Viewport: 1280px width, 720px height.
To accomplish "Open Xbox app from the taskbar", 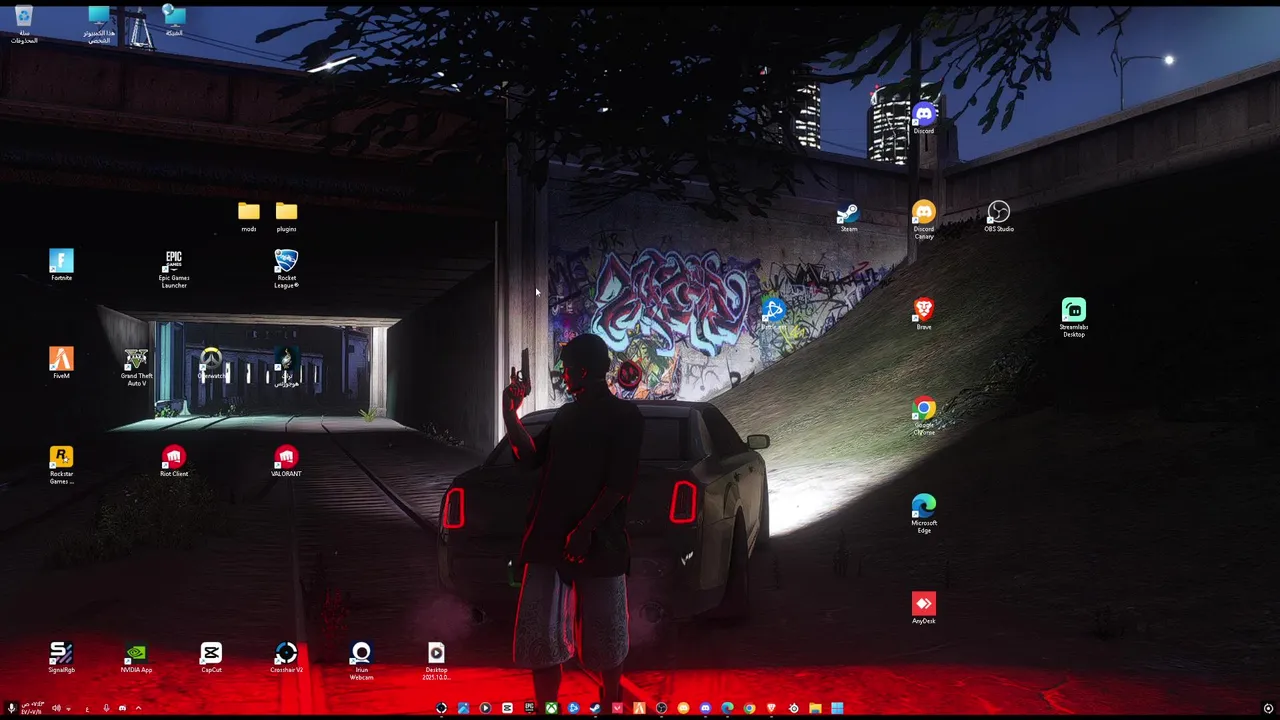I will (552, 708).
